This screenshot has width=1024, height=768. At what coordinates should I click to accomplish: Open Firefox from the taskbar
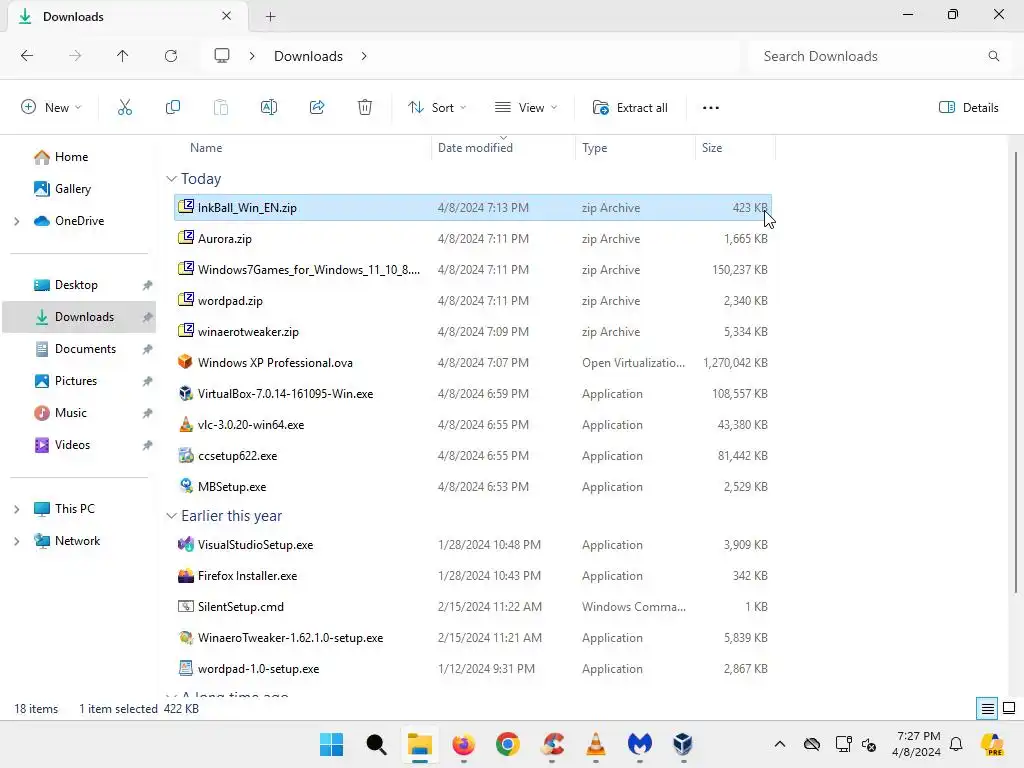(464, 744)
